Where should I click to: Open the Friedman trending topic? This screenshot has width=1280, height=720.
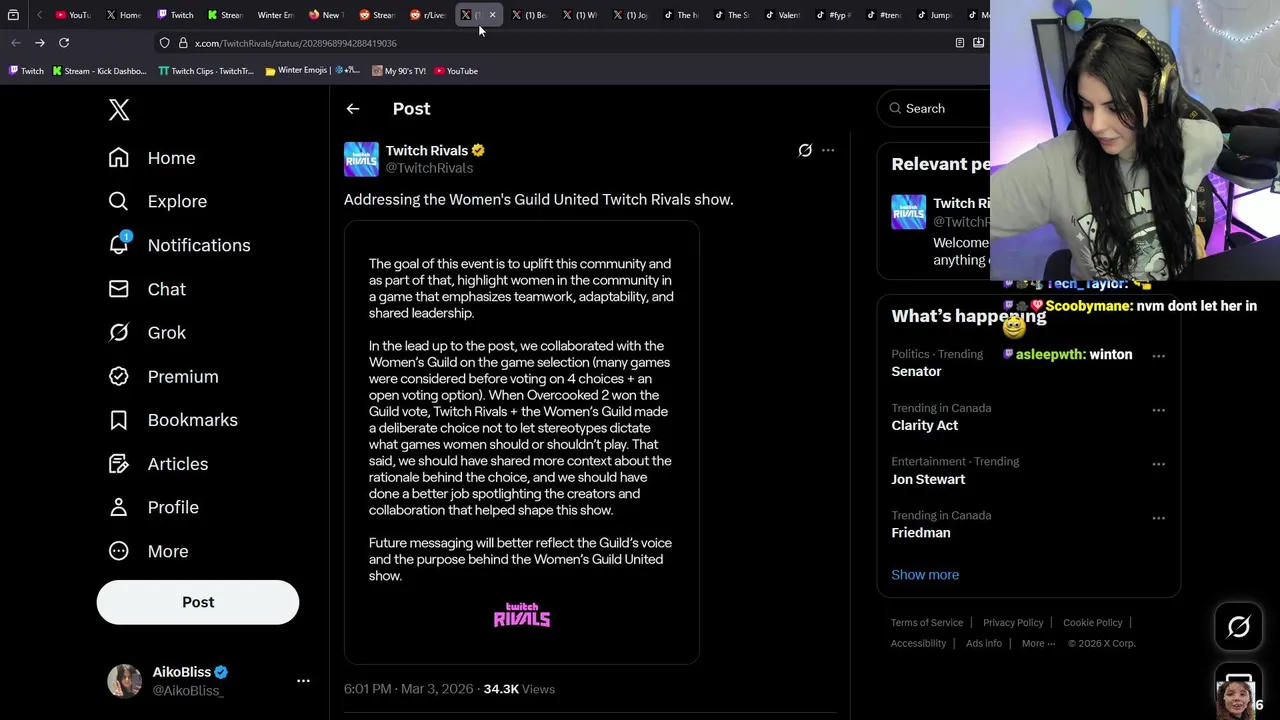click(x=921, y=533)
